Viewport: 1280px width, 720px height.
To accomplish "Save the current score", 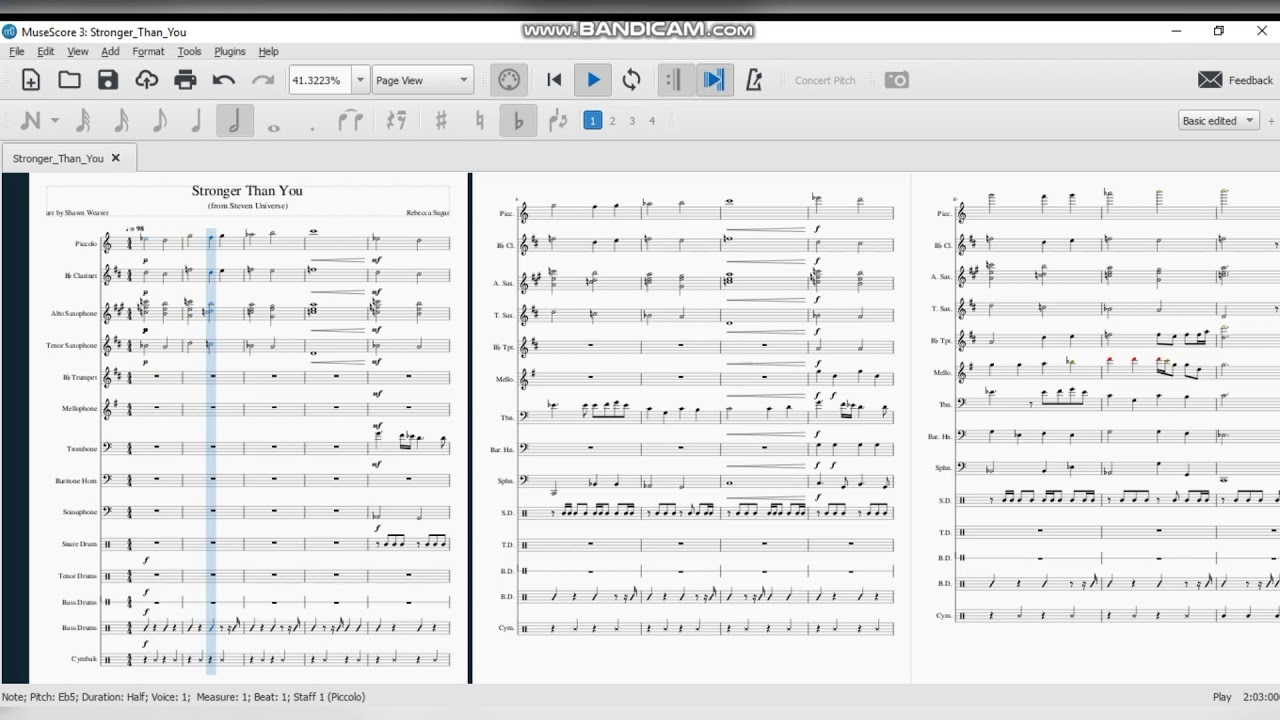I will [108, 80].
